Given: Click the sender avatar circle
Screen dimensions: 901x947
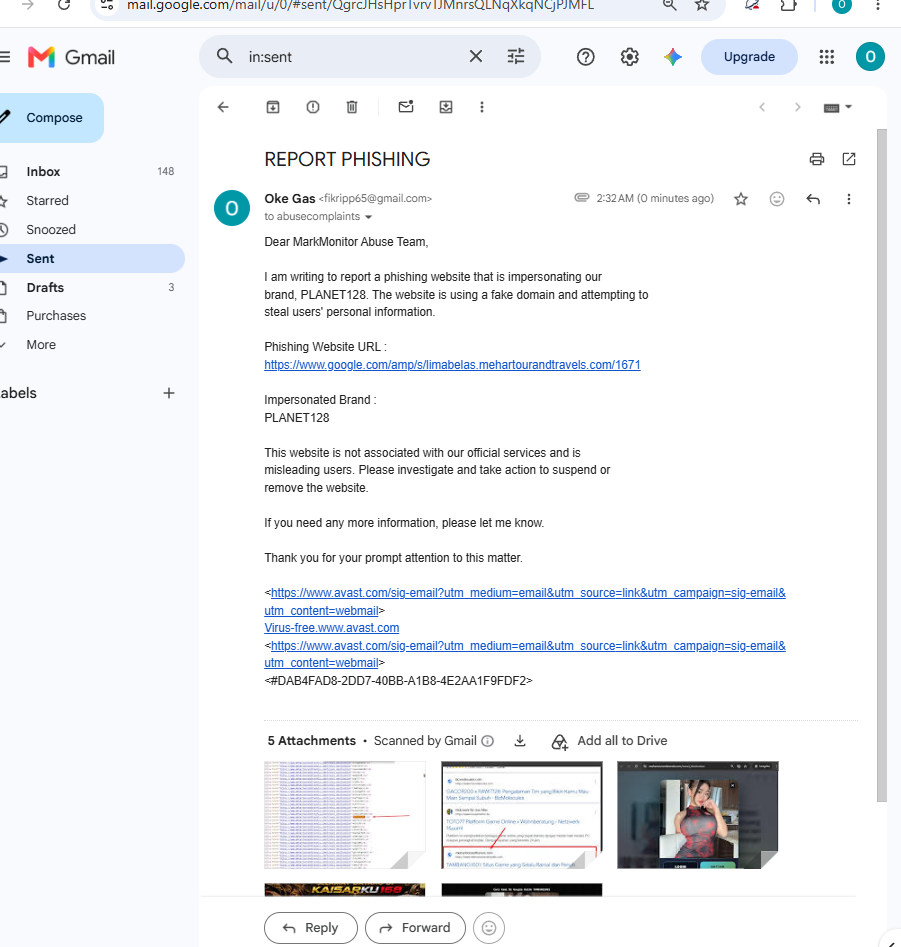Looking at the screenshot, I should [x=232, y=208].
